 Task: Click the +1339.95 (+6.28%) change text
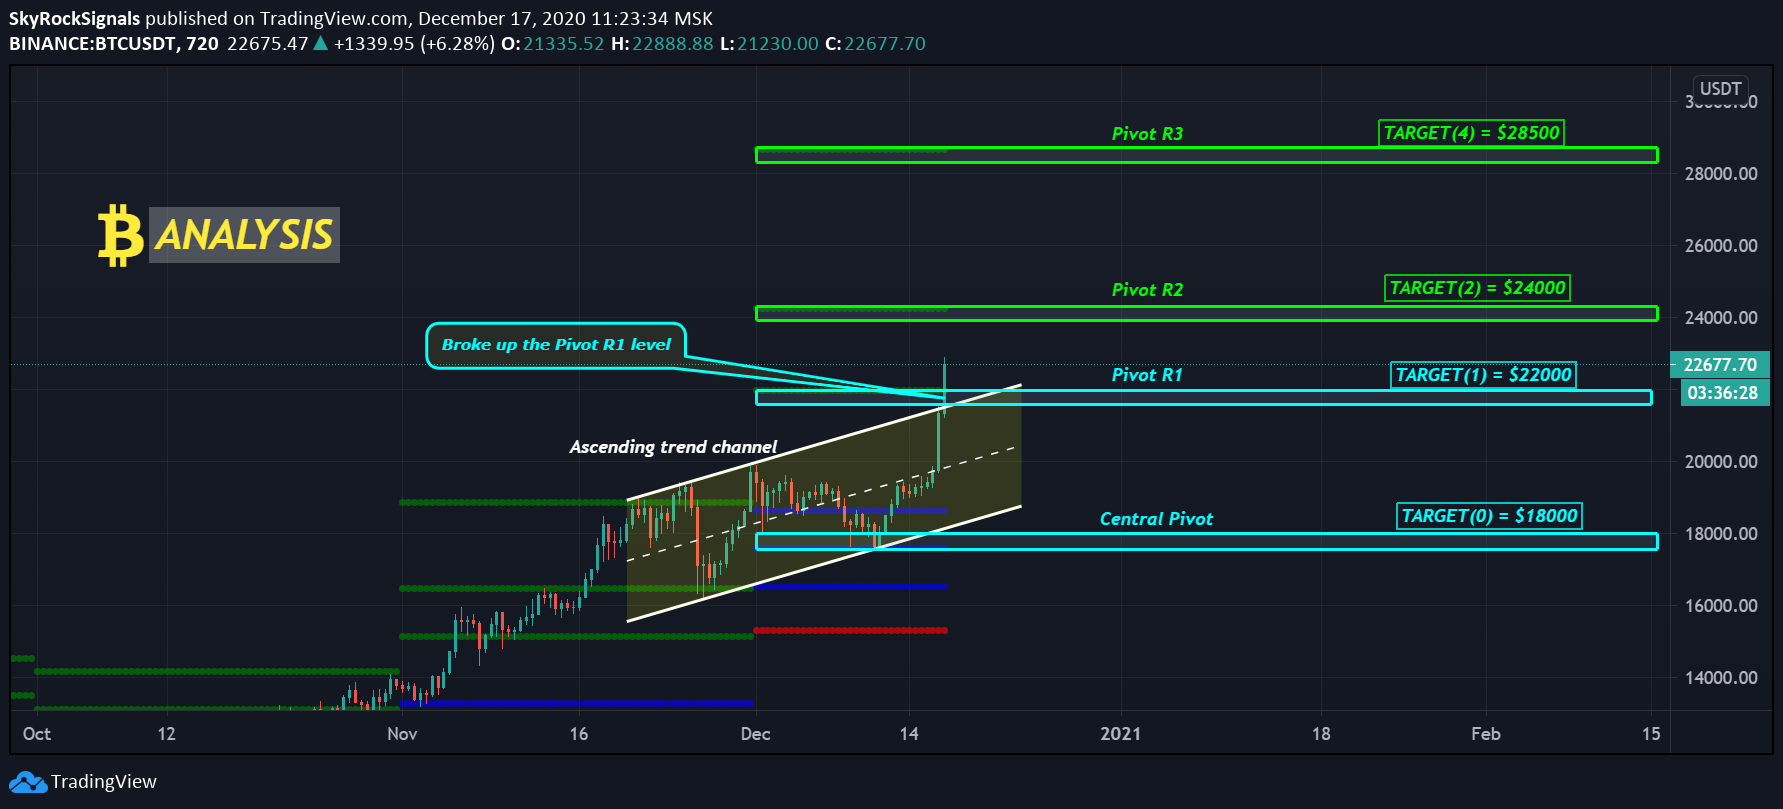tap(414, 44)
